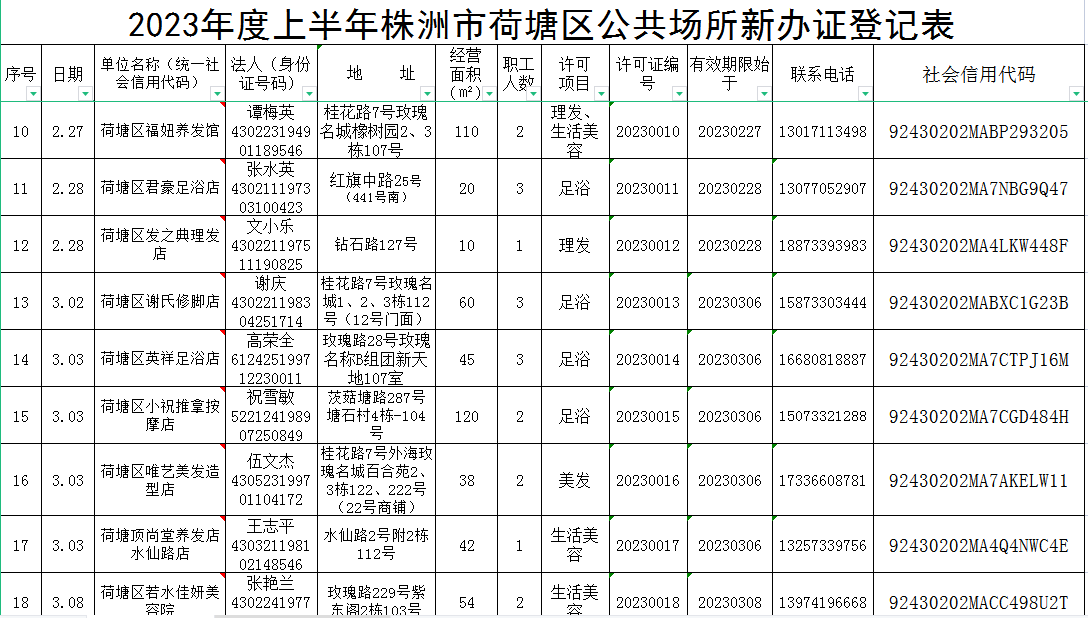Select the 美发 permit item cell
Image resolution: width=1088 pixels, height=618 pixels.
click(x=574, y=481)
